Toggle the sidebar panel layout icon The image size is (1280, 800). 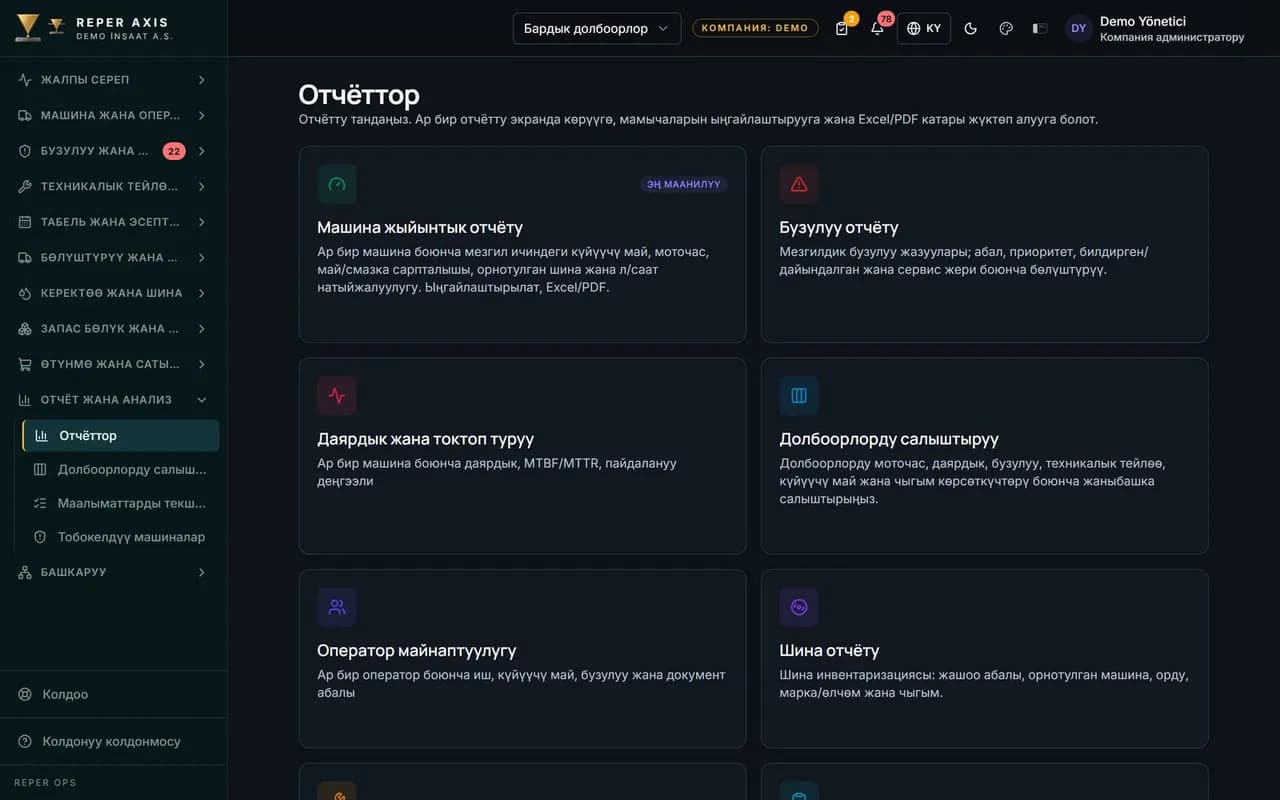tap(1040, 28)
